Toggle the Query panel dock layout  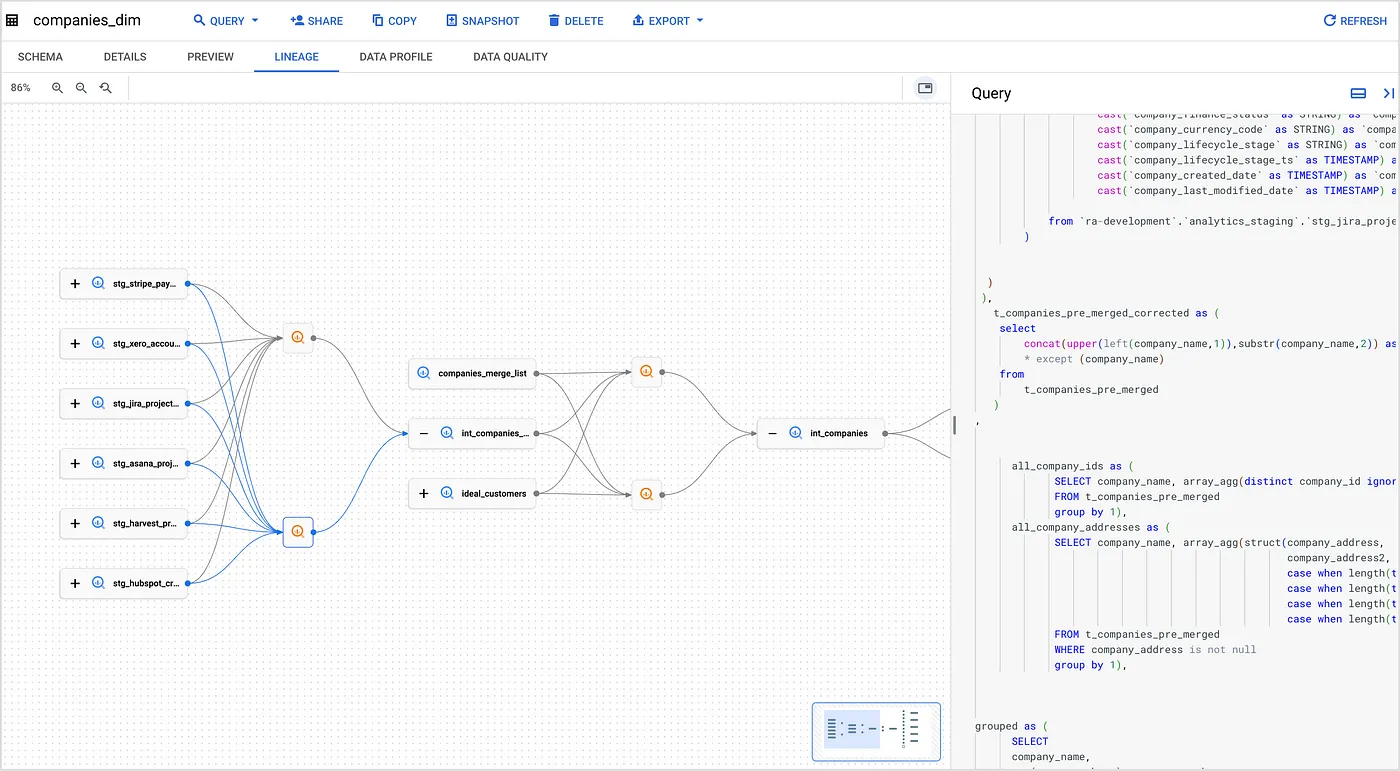tap(1358, 93)
